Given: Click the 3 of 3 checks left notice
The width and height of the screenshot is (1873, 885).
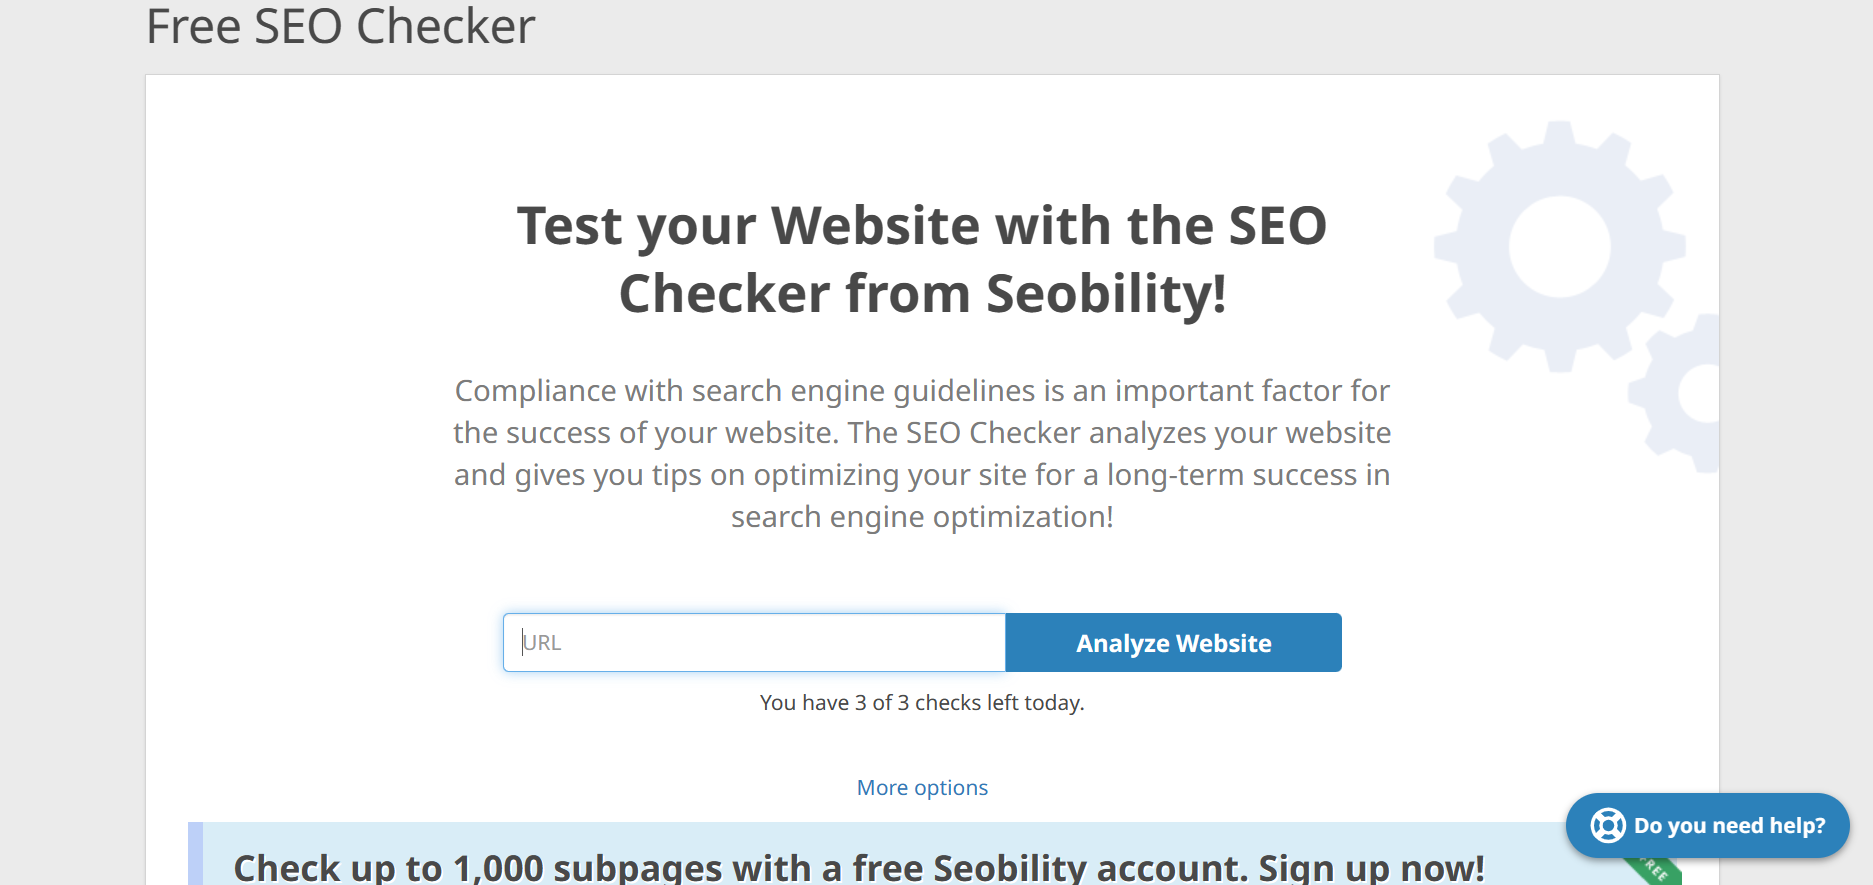Looking at the screenshot, I should click(x=922, y=702).
